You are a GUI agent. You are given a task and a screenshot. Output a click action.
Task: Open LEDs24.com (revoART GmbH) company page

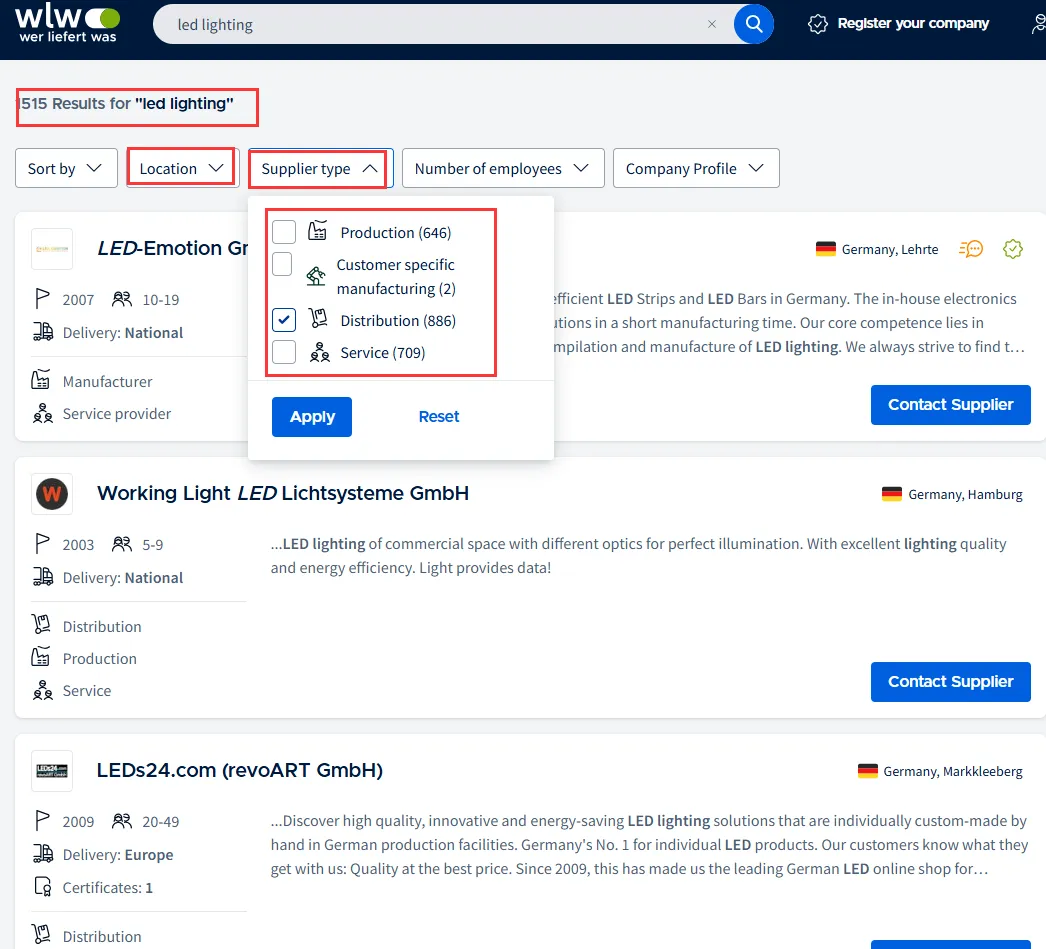pos(240,770)
